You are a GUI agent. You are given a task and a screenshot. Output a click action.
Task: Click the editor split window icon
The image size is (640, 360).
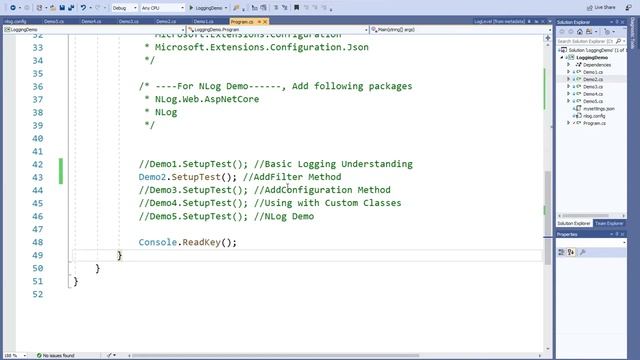click(548, 38)
